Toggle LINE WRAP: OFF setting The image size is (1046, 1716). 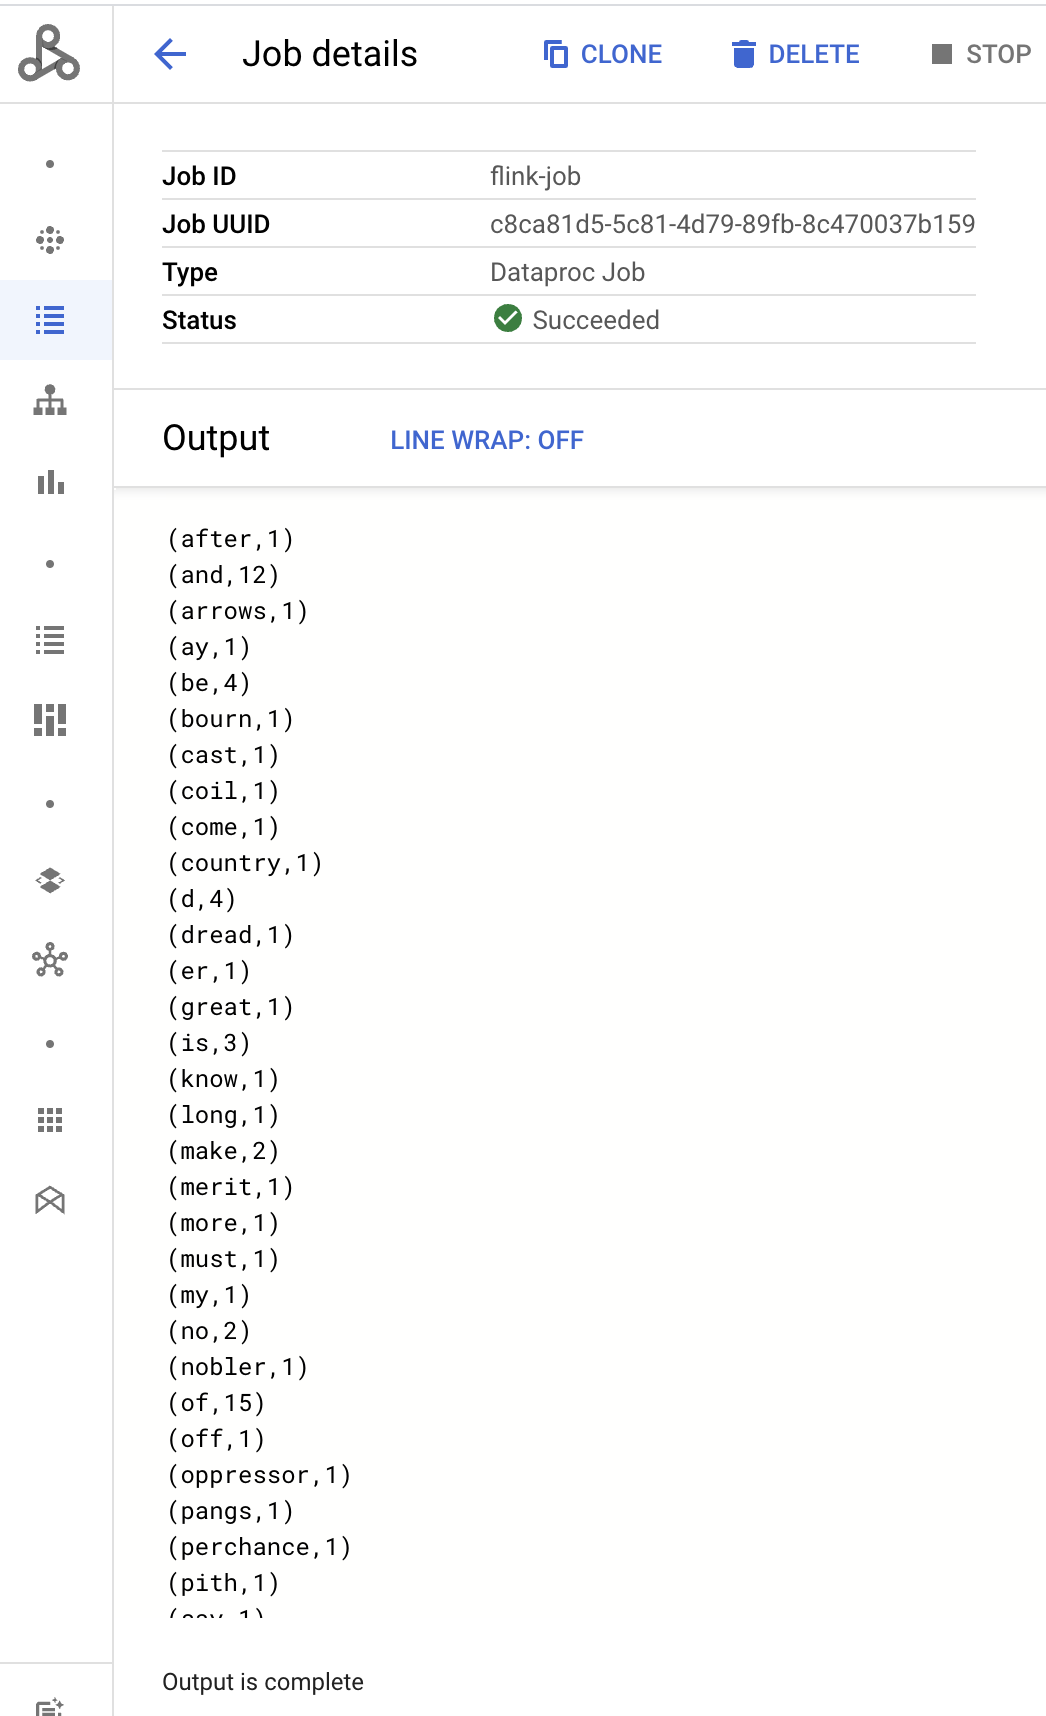[x=487, y=440]
